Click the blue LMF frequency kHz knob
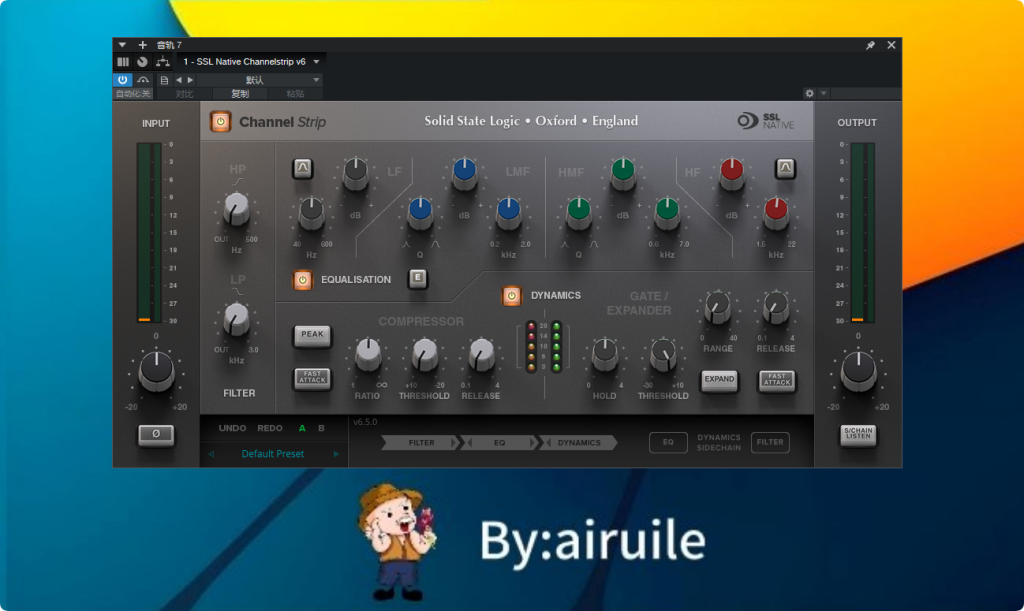Screen dimensions: 1024x611 pos(508,213)
